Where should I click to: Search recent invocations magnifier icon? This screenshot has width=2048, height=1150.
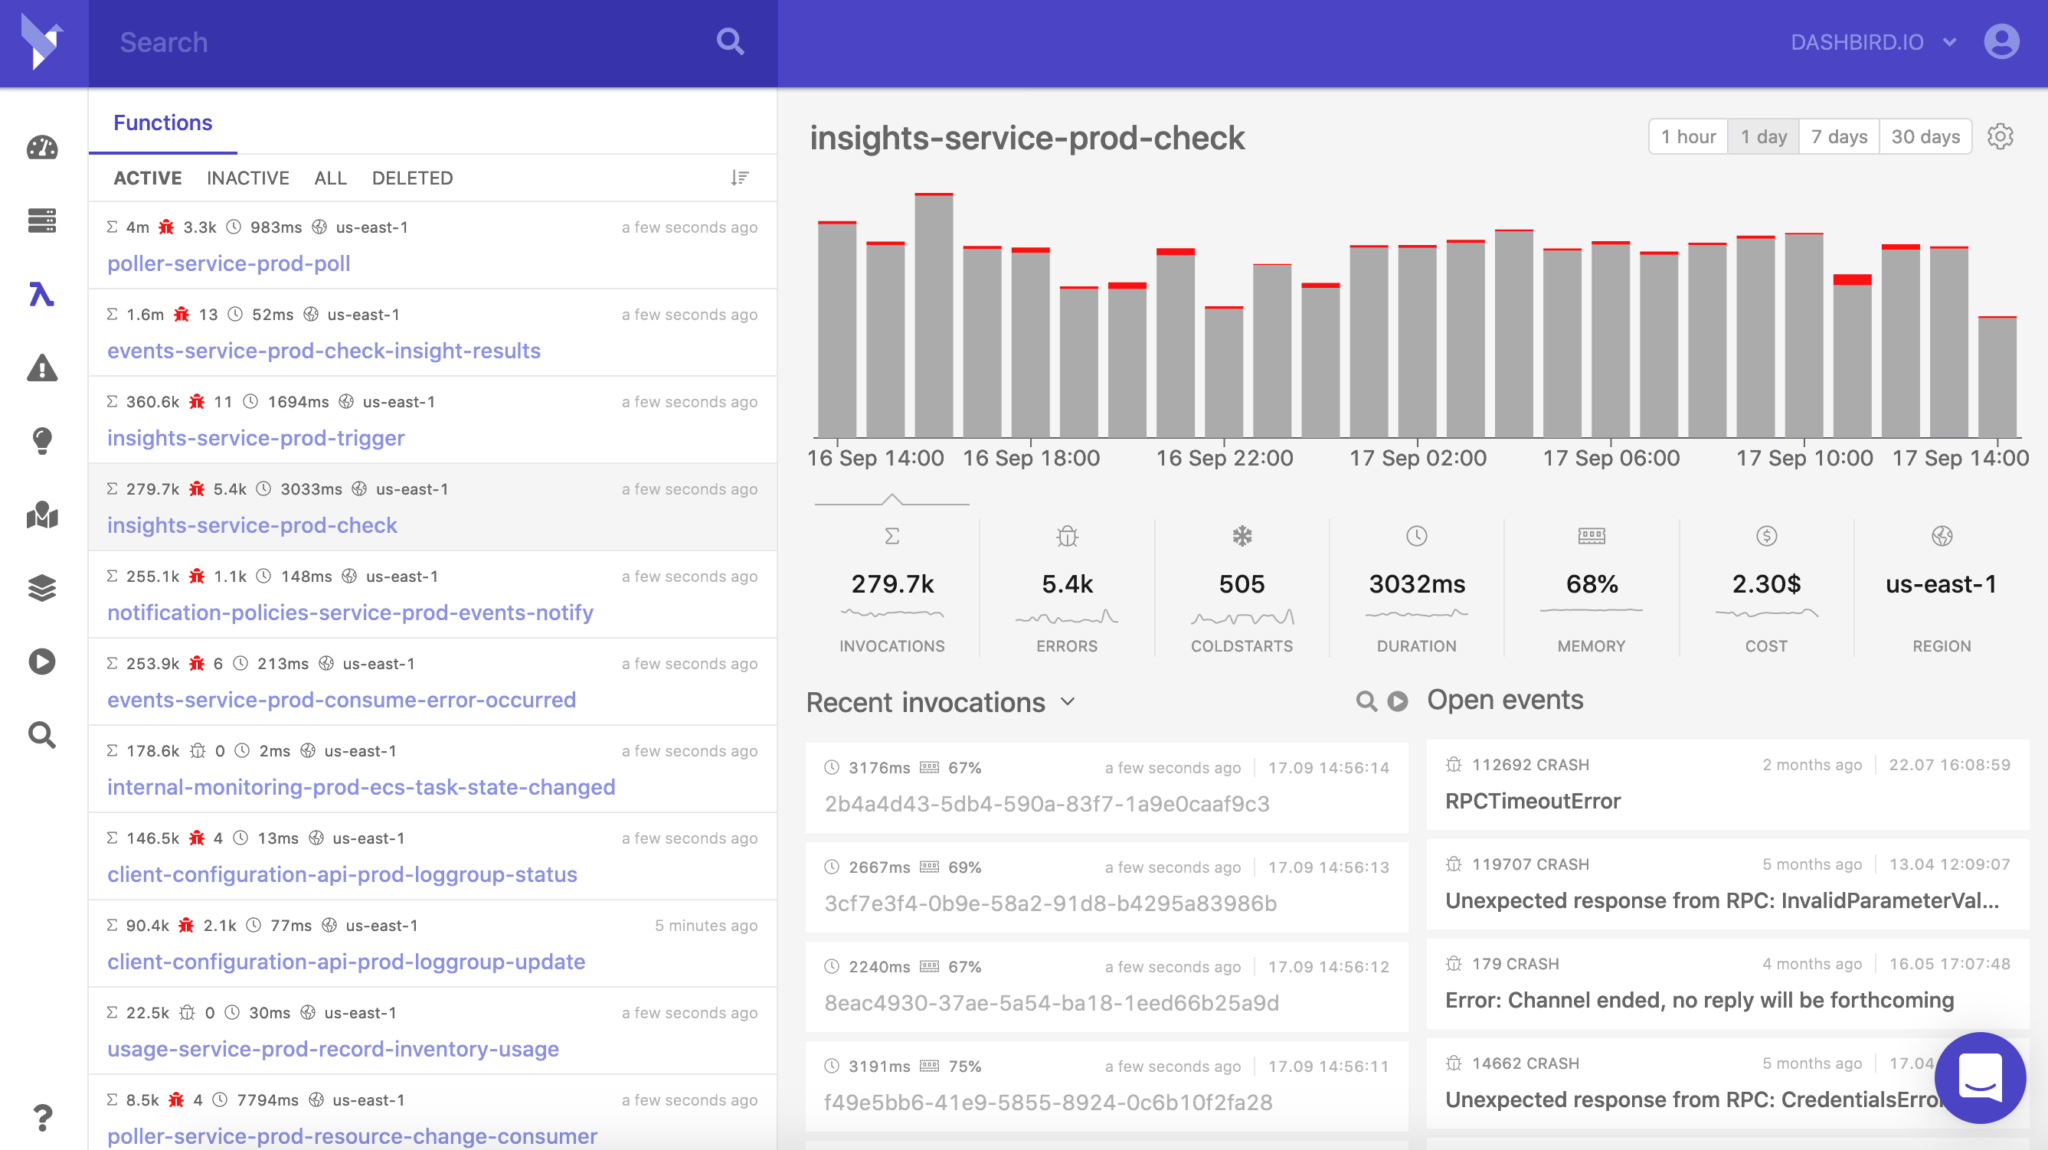pyautogui.click(x=1365, y=701)
